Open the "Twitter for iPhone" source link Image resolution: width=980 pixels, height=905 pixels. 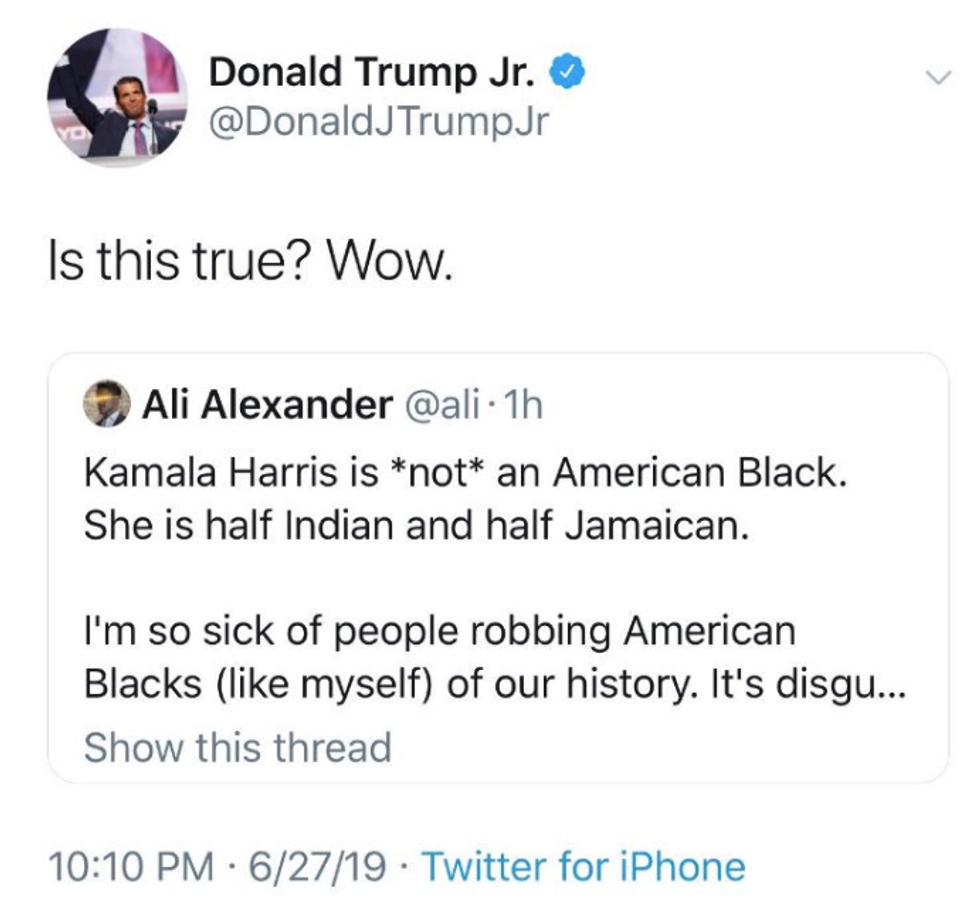tap(583, 866)
